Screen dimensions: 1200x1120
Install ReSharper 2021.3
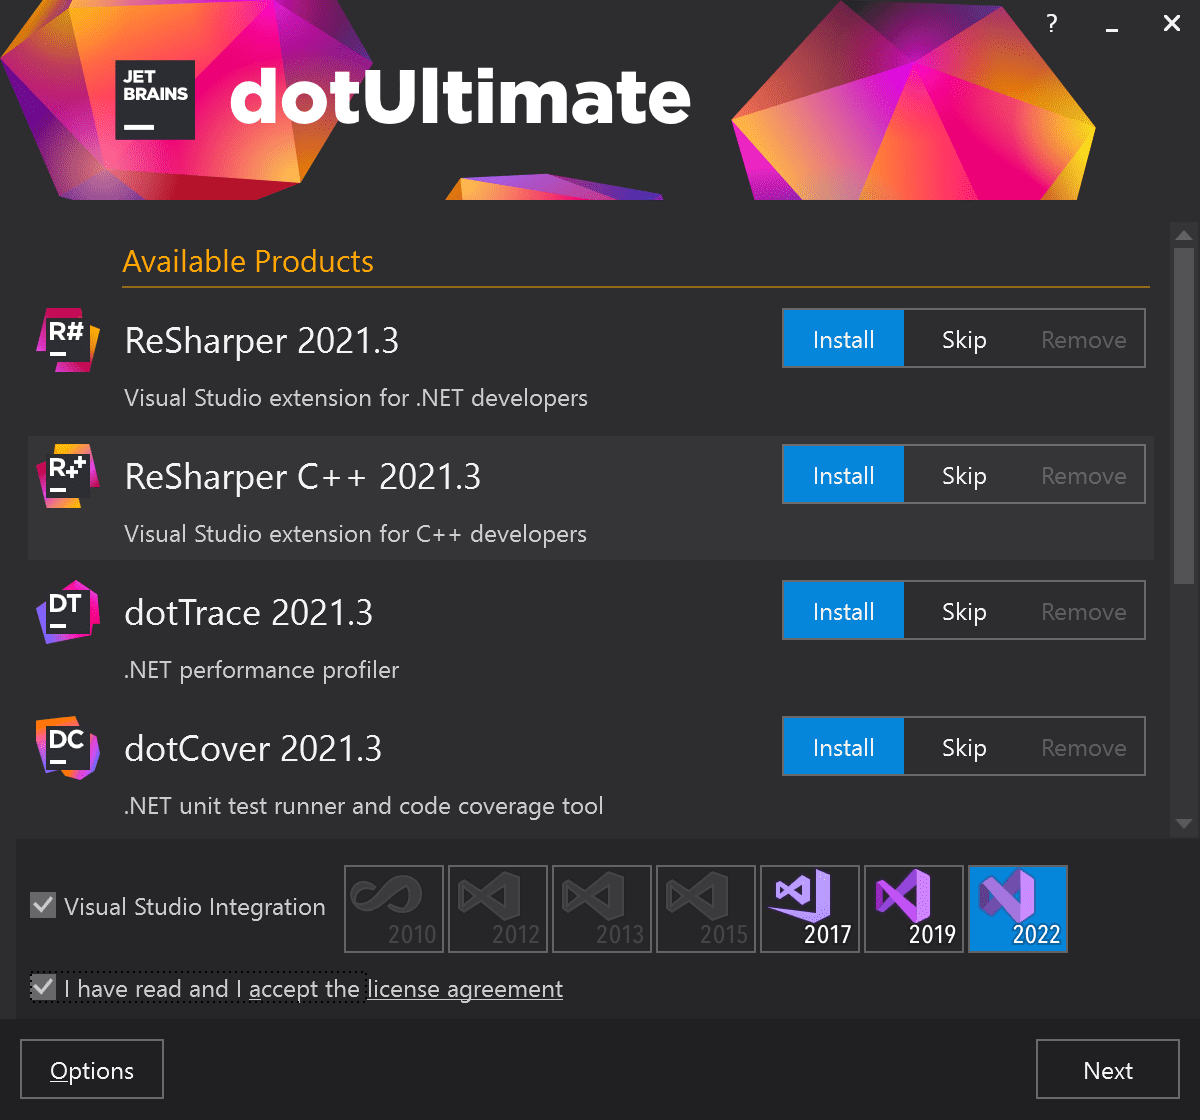click(x=842, y=339)
